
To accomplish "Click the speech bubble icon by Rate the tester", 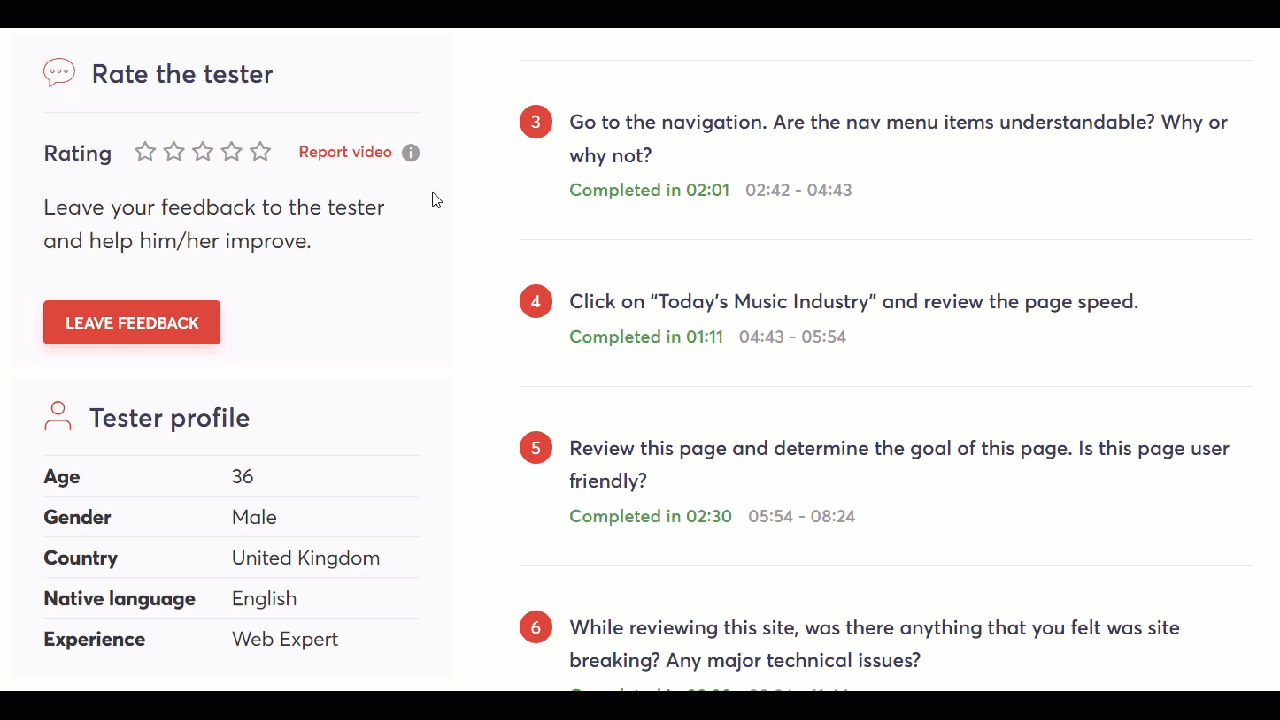I will pyautogui.click(x=59, y=73).
